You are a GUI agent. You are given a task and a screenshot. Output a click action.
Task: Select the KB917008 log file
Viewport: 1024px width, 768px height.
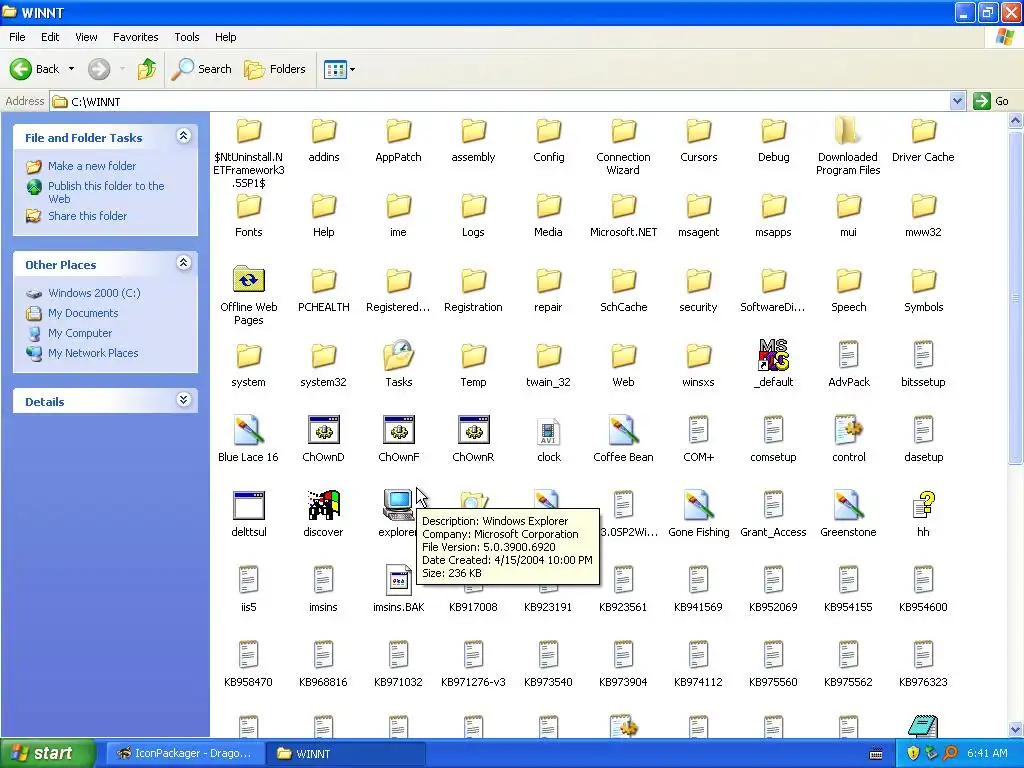(473, 607)
